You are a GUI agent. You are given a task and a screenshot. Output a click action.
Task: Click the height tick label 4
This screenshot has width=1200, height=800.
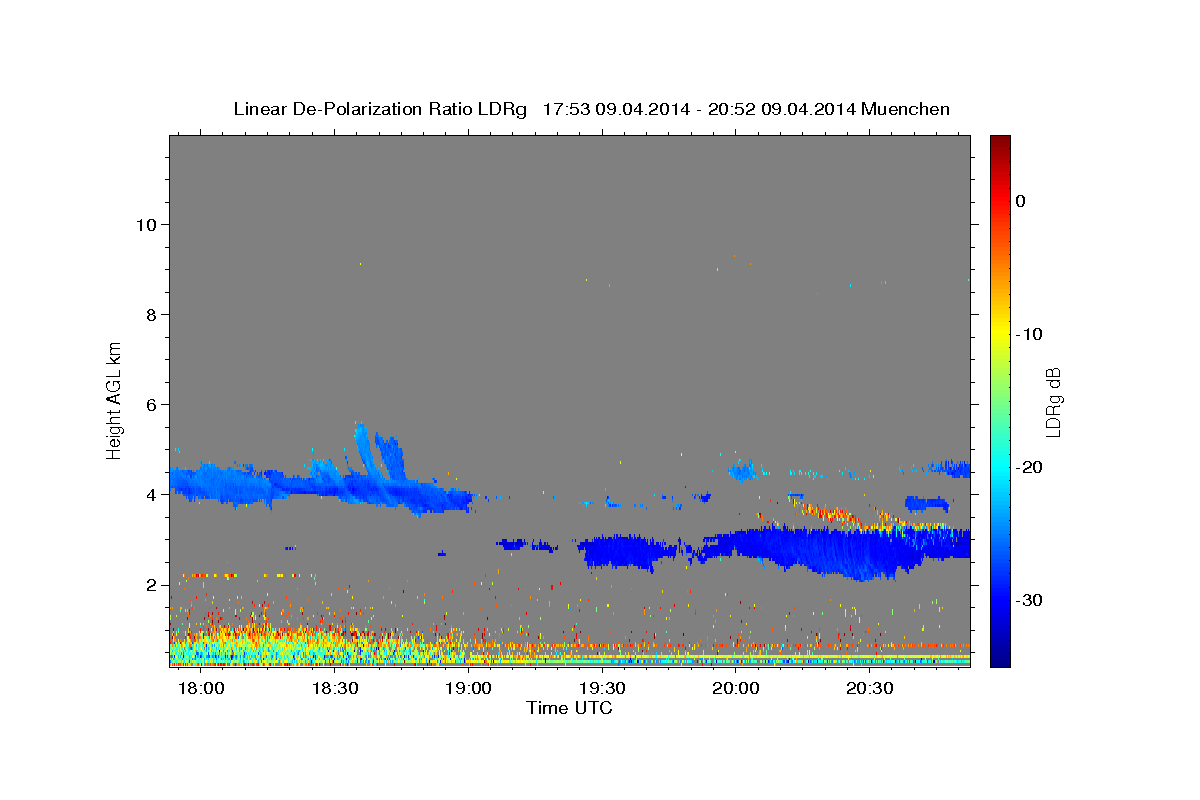point(150,494)
